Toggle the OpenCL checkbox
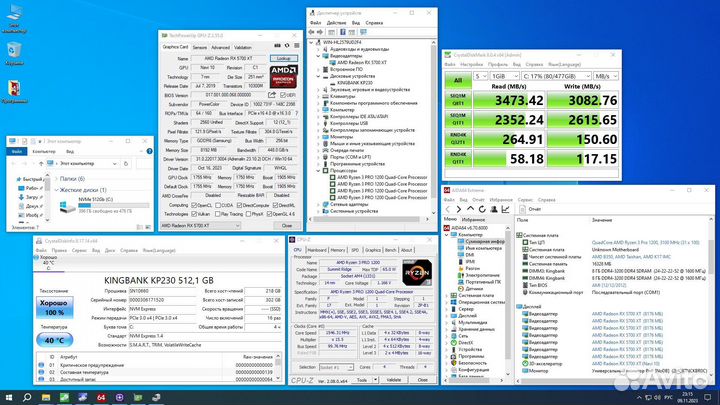 tap(194, 205)
